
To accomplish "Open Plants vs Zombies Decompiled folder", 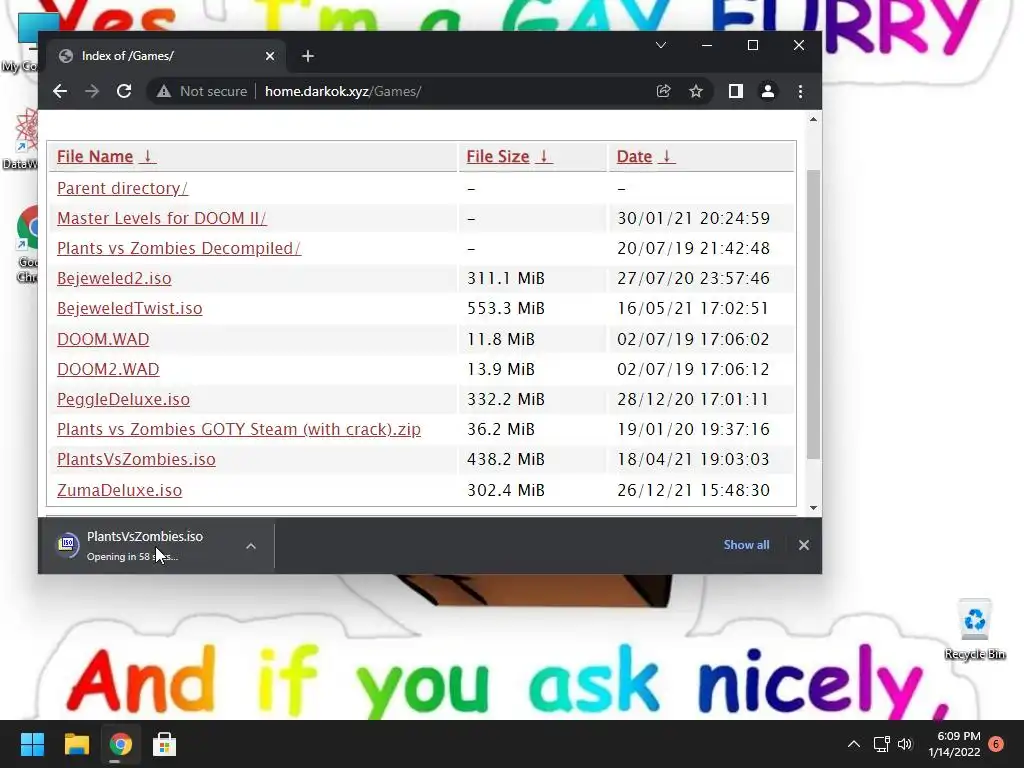I will (179, 248).
